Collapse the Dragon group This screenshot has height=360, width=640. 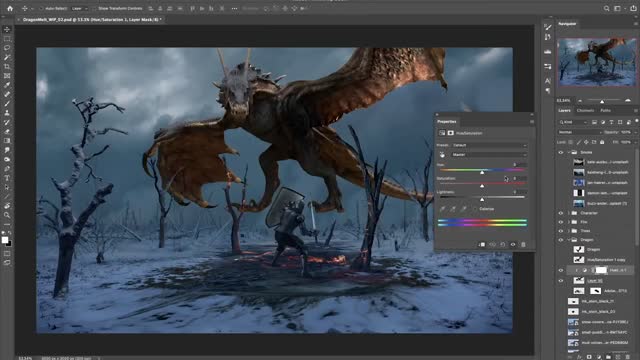coord(569,240)
